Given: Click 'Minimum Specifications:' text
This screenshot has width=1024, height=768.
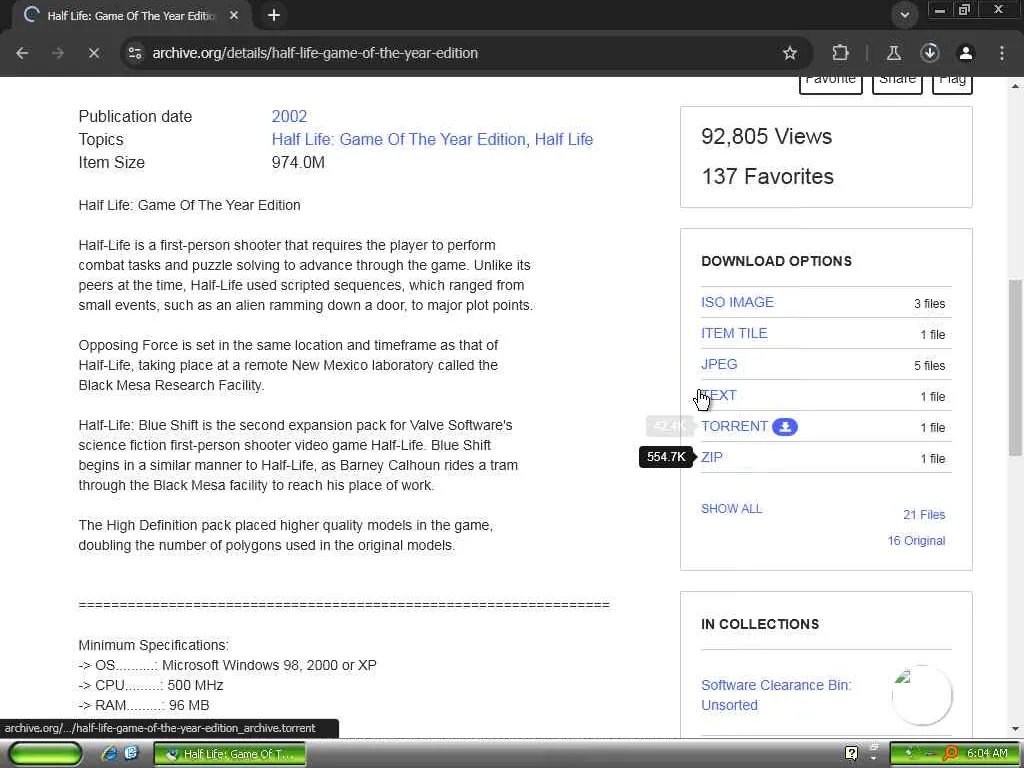Looking at the screenshot, I should (153, 645).
